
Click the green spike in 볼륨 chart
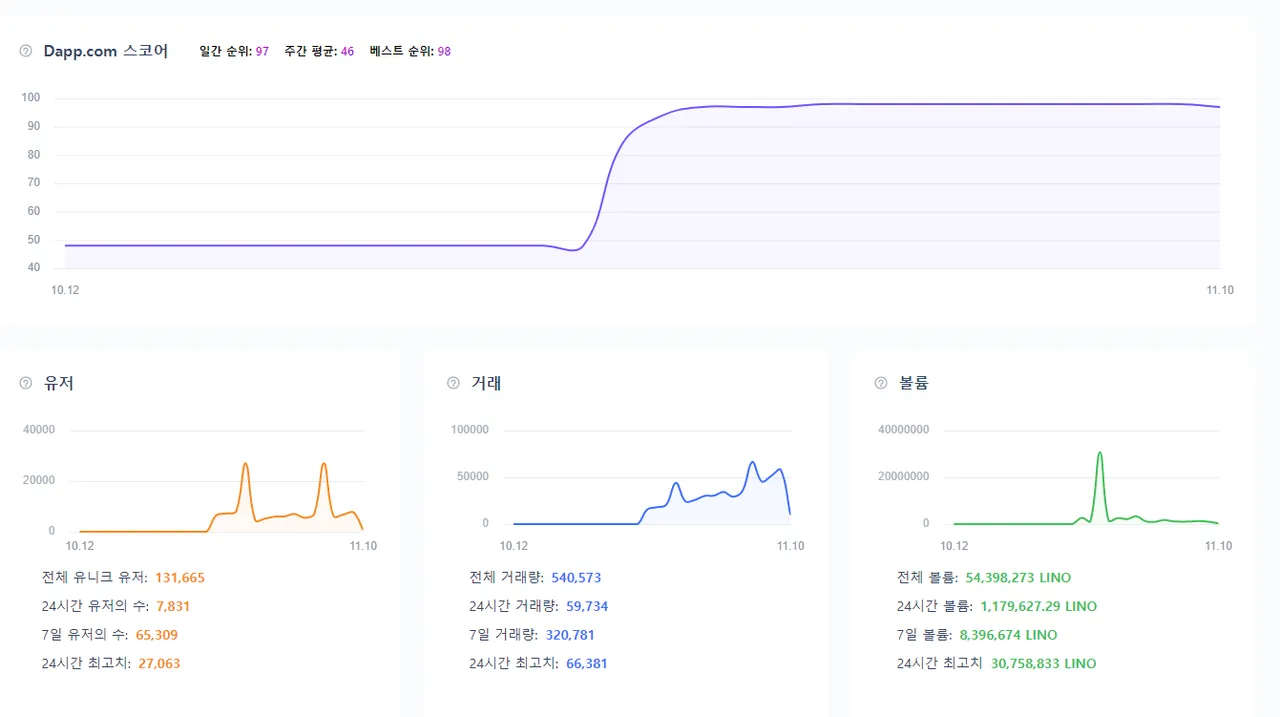pos(1100,454)
